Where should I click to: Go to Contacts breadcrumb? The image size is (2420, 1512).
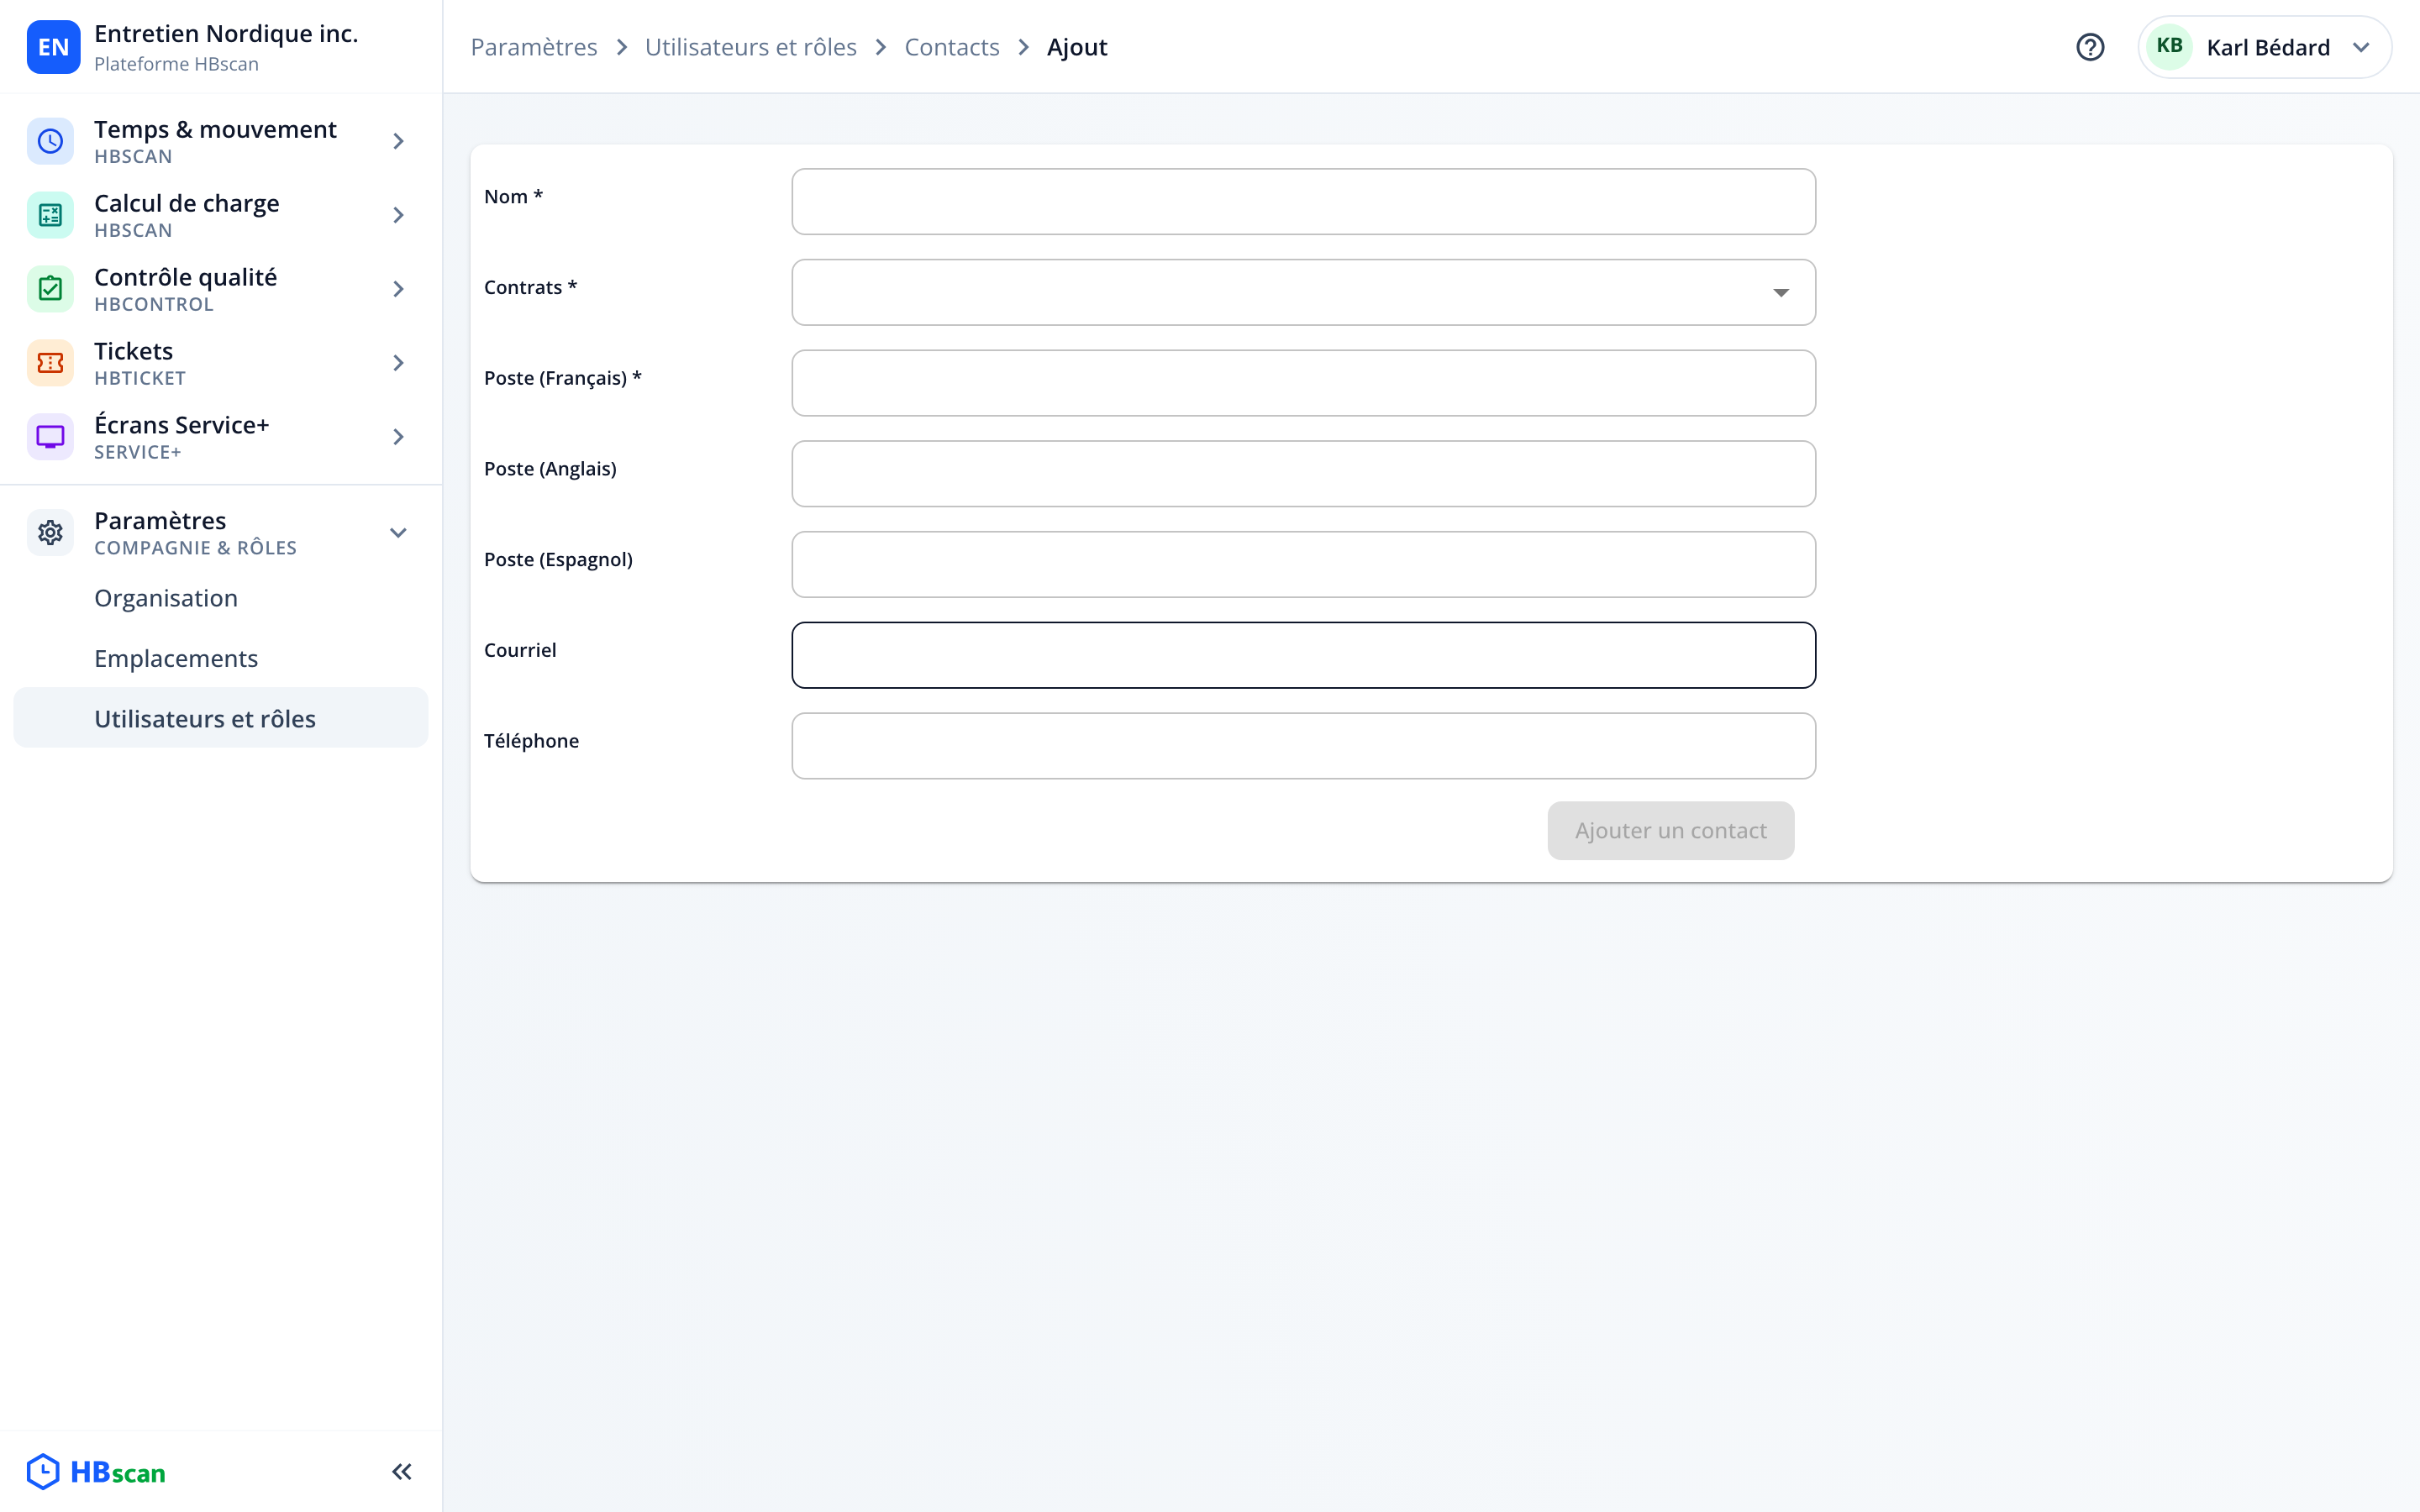952,47
